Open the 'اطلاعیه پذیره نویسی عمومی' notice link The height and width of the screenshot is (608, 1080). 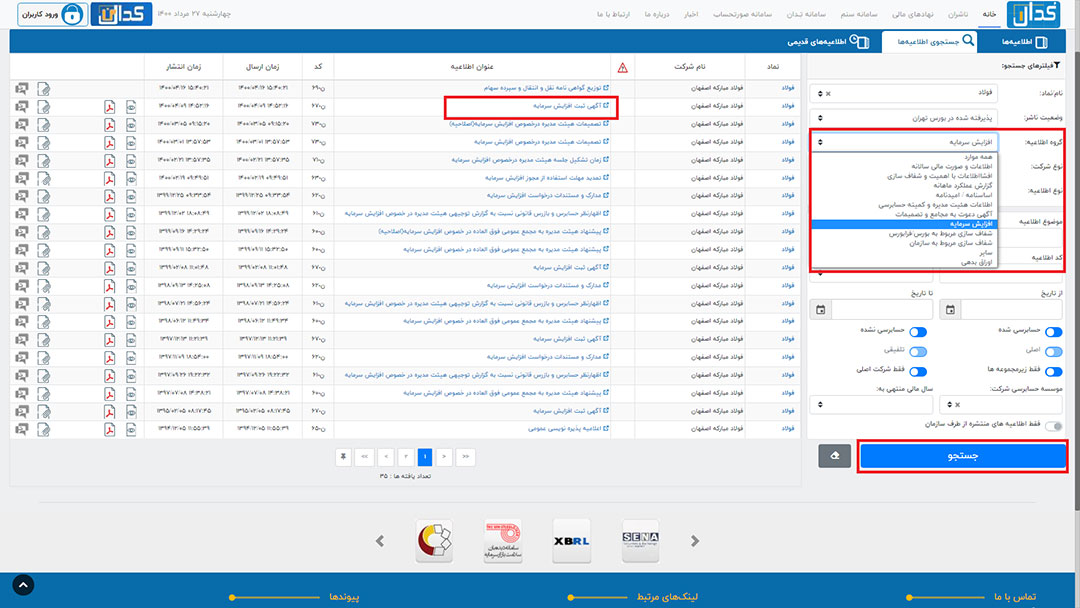pos(568,429)
